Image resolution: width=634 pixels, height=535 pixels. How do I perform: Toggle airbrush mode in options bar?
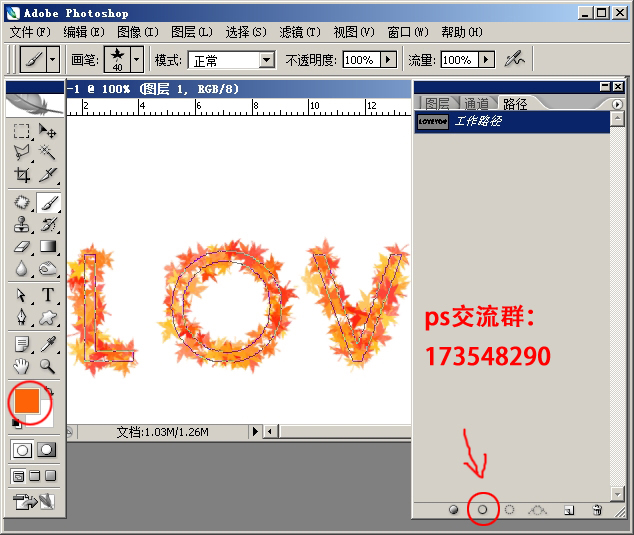(514, 59)
